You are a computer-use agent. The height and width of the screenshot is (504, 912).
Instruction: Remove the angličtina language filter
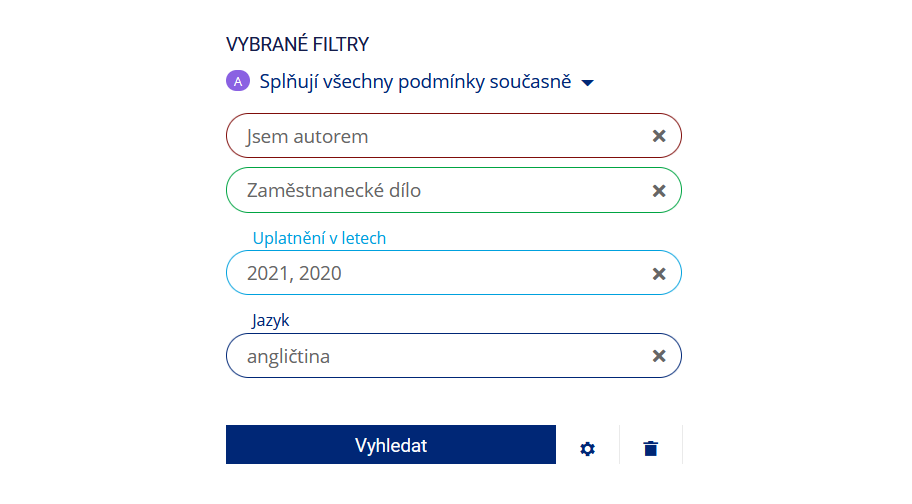tap(659, 355)
